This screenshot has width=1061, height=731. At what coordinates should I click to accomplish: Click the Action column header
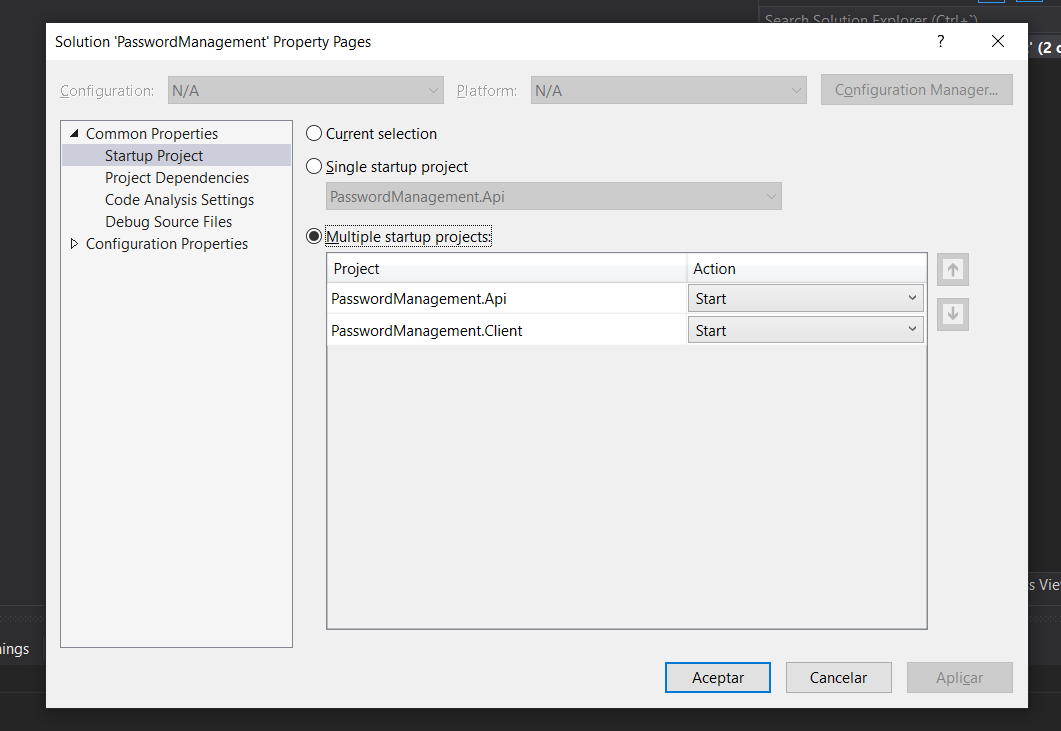[x=807, y=269]
